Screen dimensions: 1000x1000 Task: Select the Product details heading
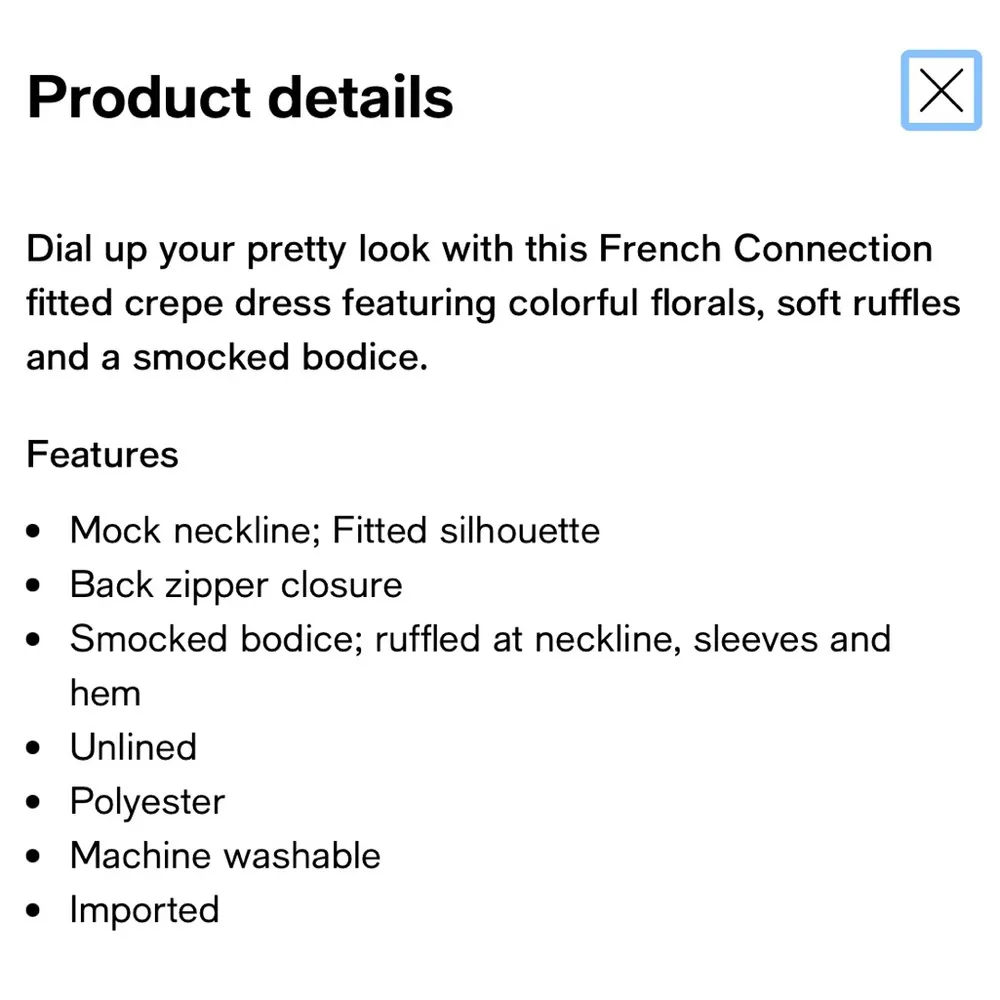click(x=240, y=96)
